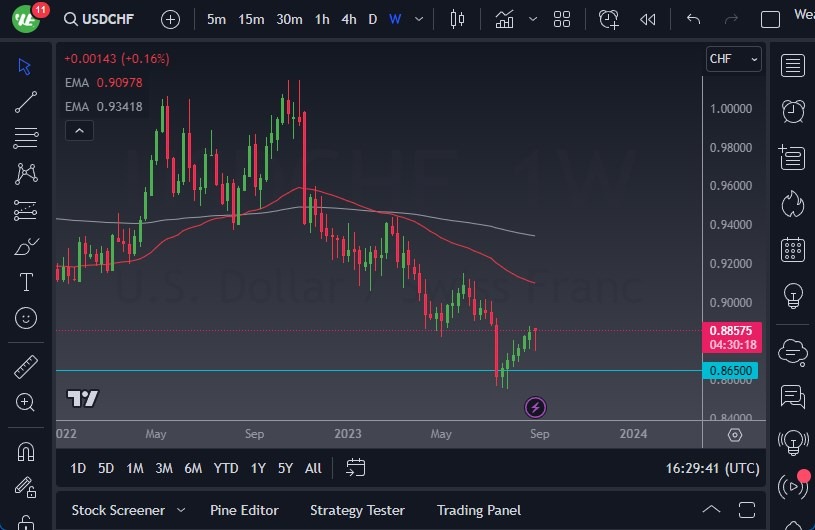The image size is (815, 530).
Task: Select the brush drawing tool
Action: tap(26, 246)
